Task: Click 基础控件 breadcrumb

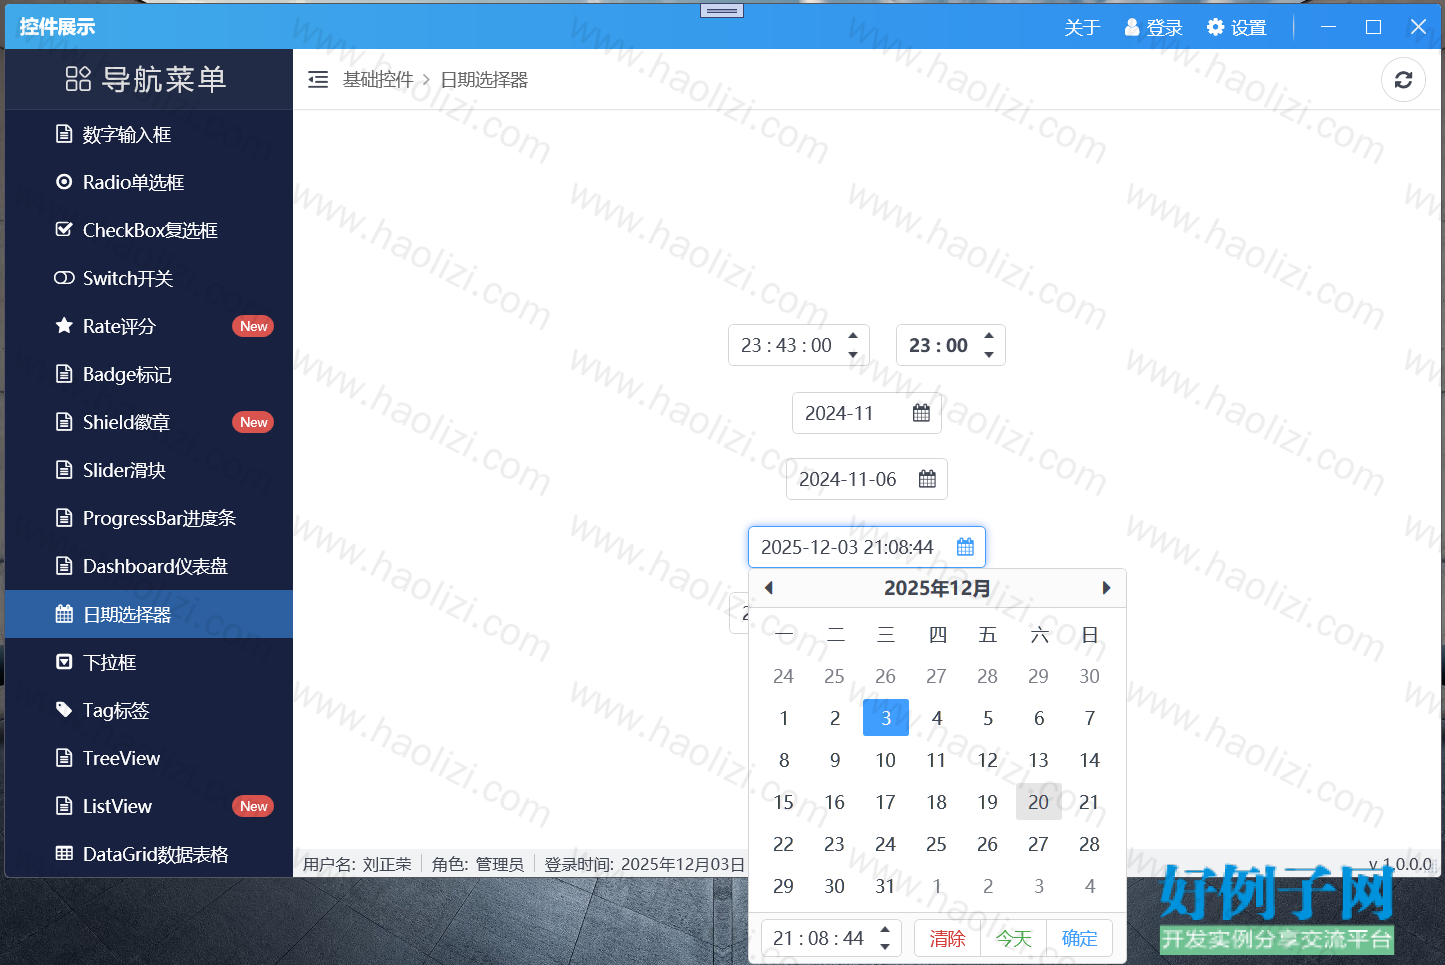Action: coord(378,80)
